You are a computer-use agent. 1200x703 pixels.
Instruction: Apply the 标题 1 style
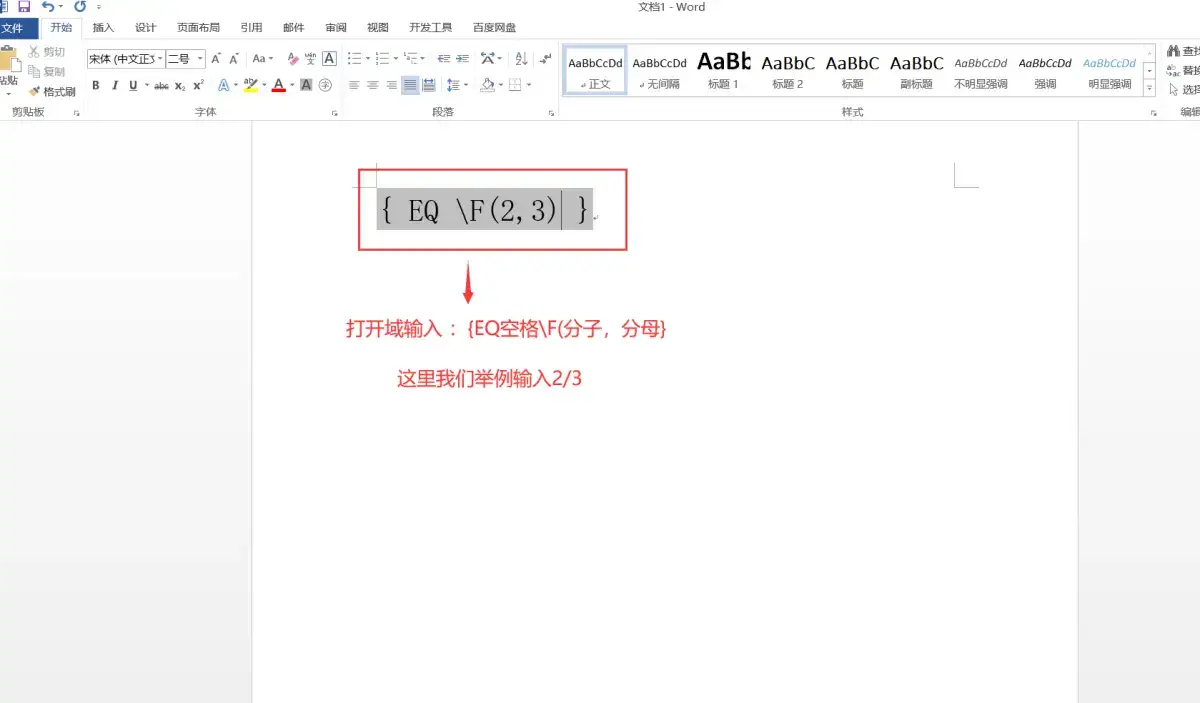click(724, 70)
